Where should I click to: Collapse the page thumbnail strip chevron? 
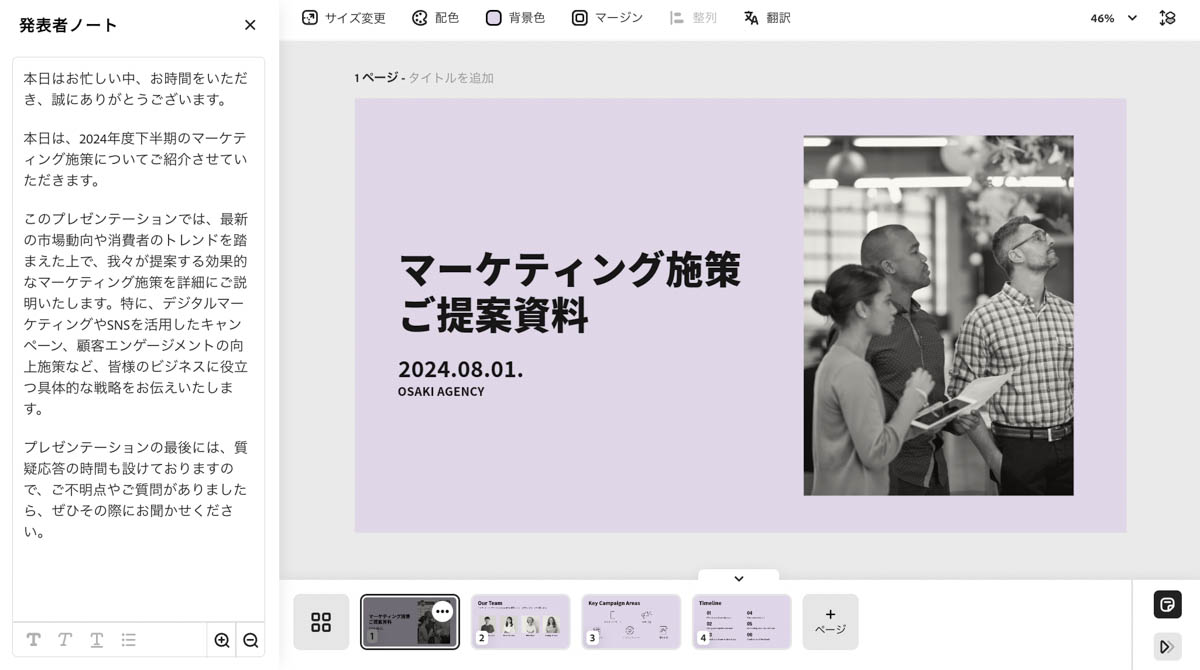738,578
